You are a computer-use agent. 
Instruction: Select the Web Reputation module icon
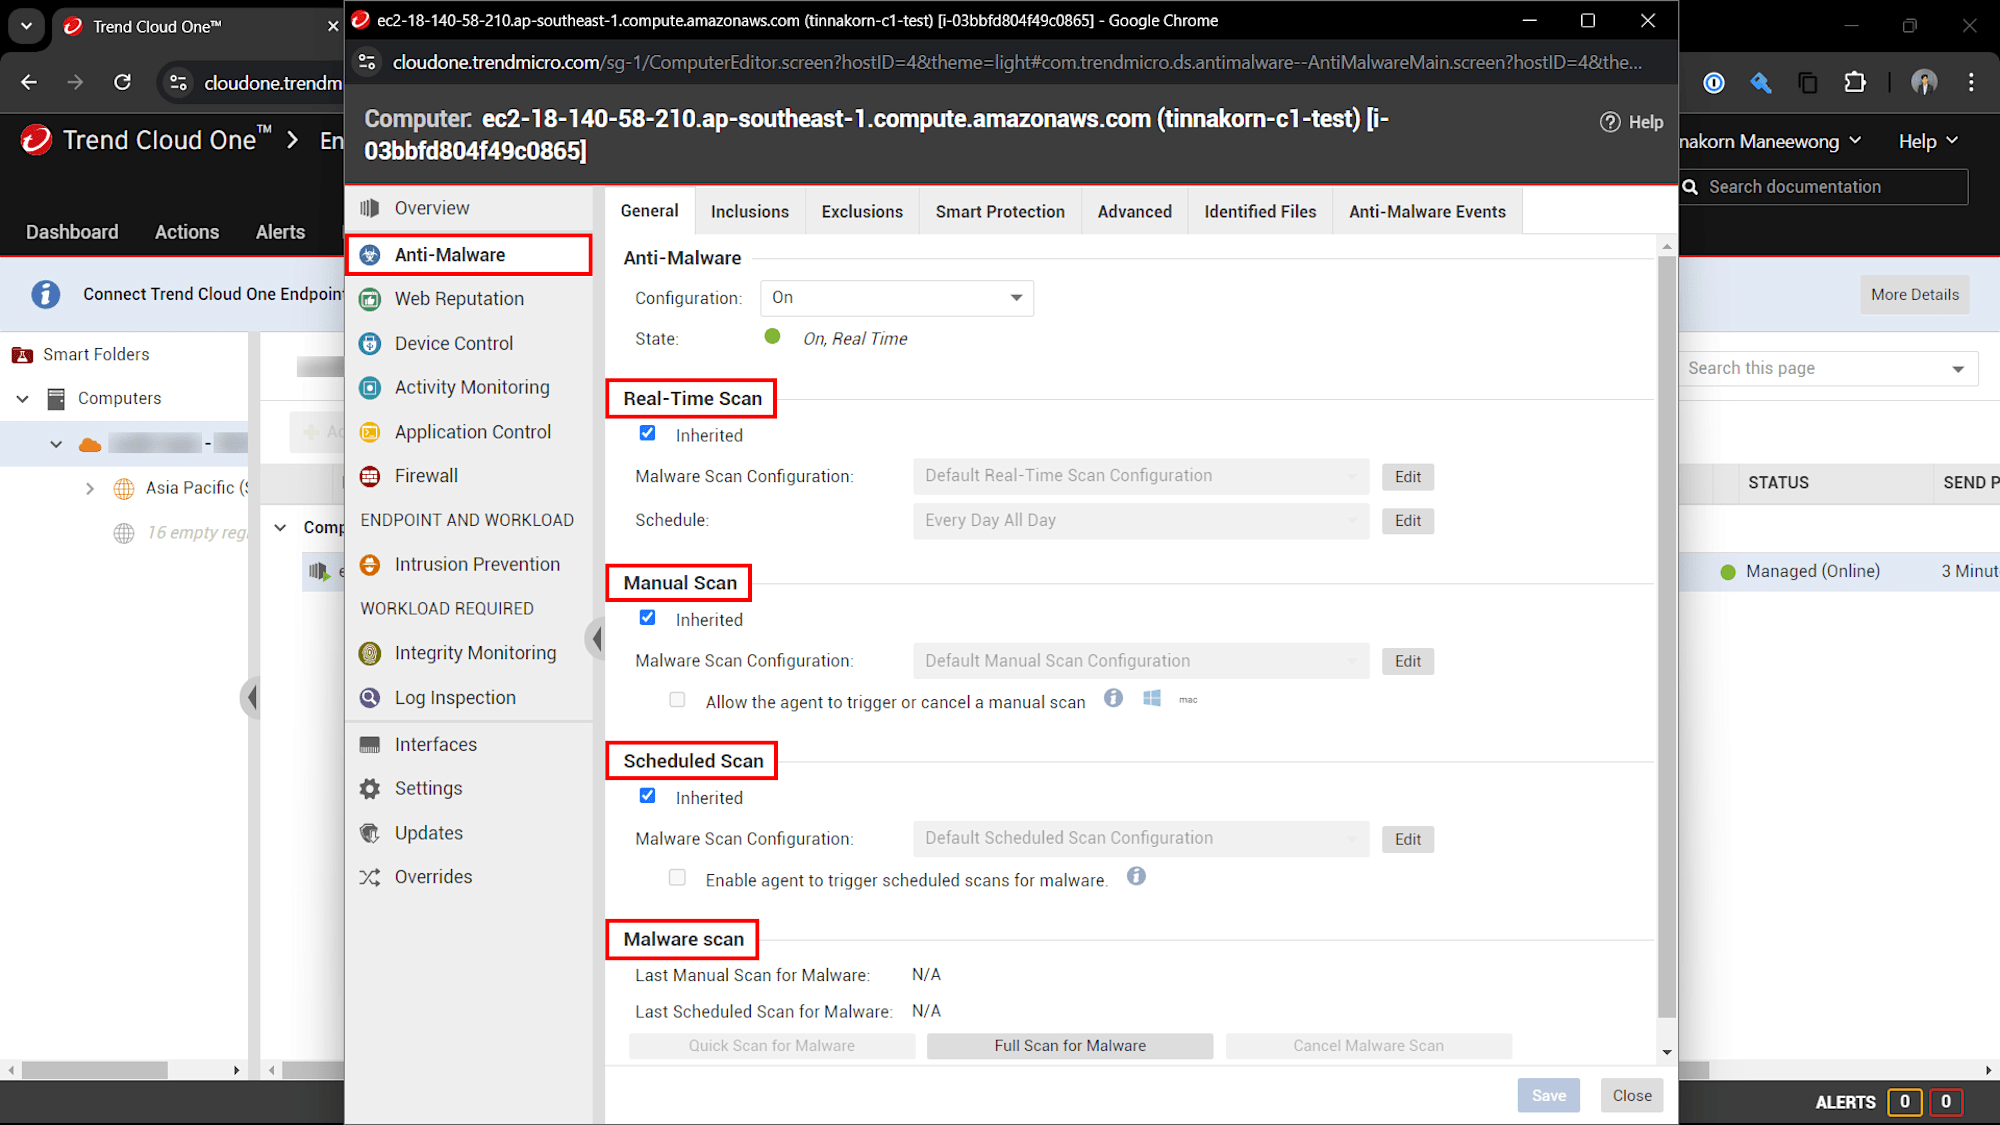pyautogui.click(x=370, y=299)
